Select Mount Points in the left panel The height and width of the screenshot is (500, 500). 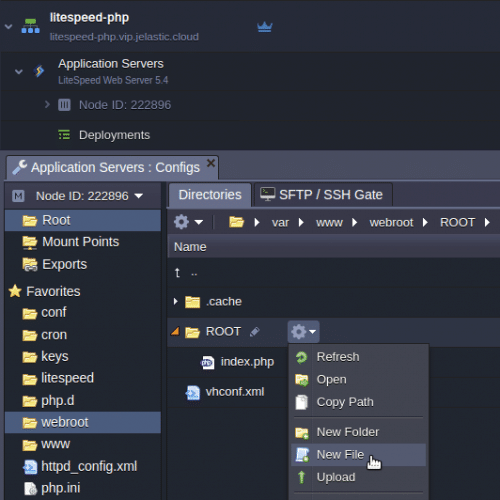pyautogui.click(x=83, y=242)
